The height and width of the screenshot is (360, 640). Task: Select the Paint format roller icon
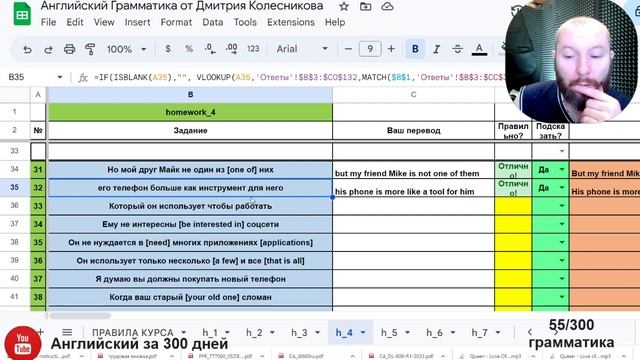tap(90, 49)
